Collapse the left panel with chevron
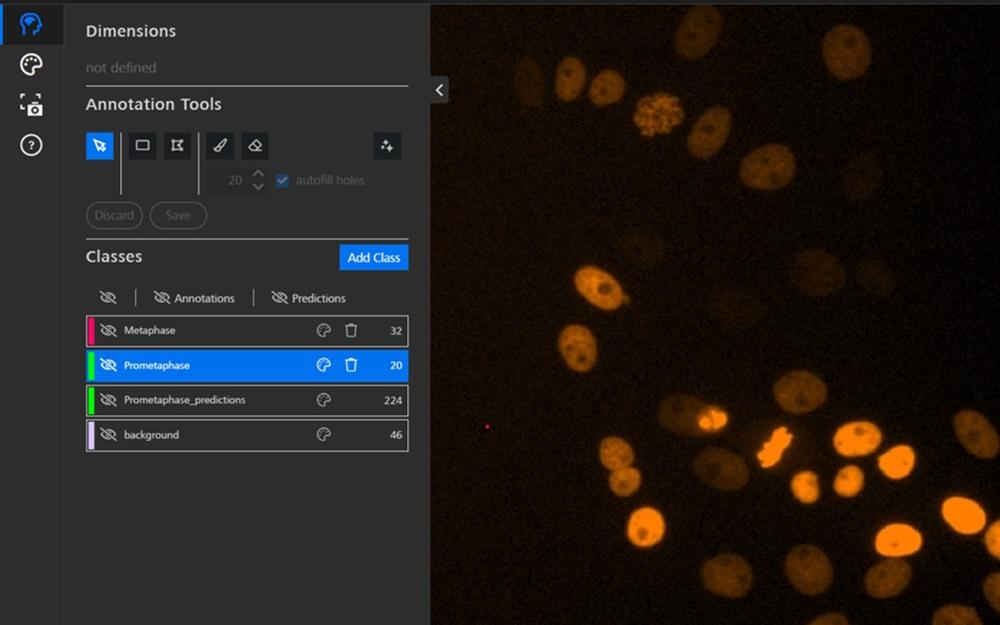 tap(439, 90)
